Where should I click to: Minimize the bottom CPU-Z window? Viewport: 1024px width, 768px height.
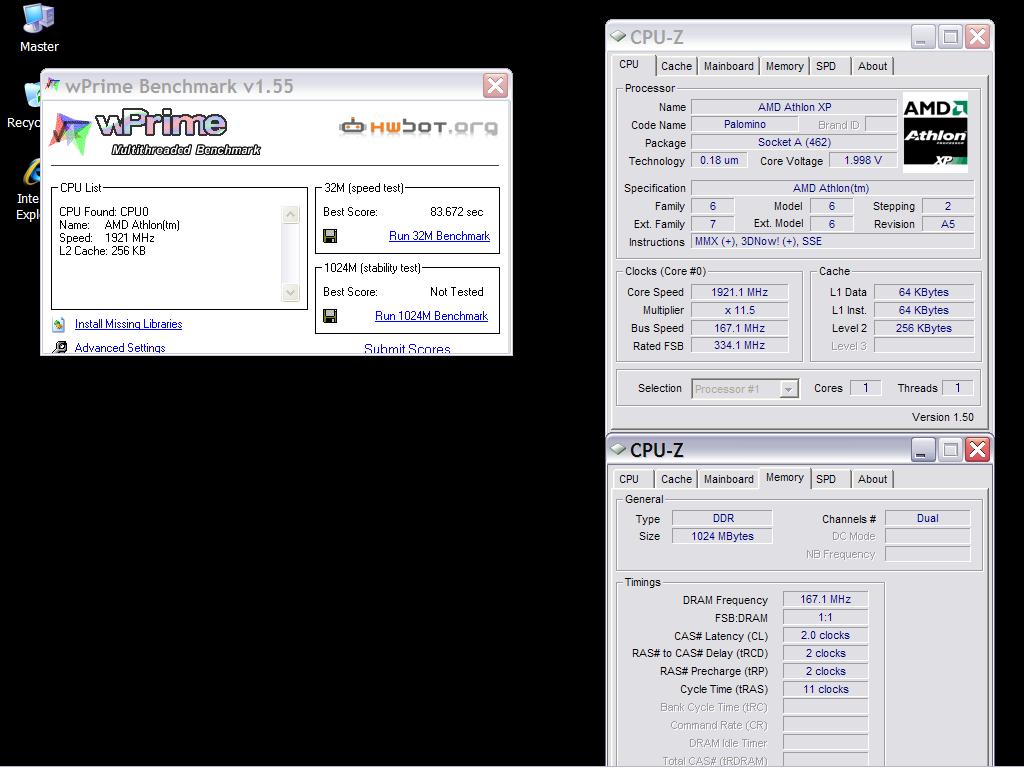coord(923,449)
